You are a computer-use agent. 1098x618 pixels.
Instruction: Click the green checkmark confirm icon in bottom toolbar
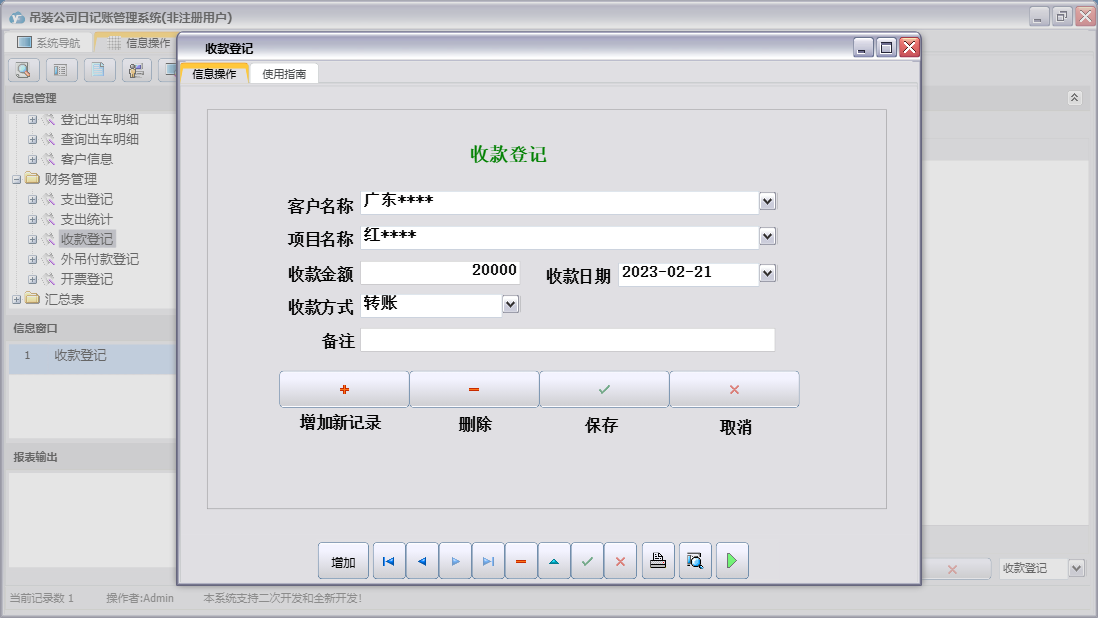[x=587, y=561]
